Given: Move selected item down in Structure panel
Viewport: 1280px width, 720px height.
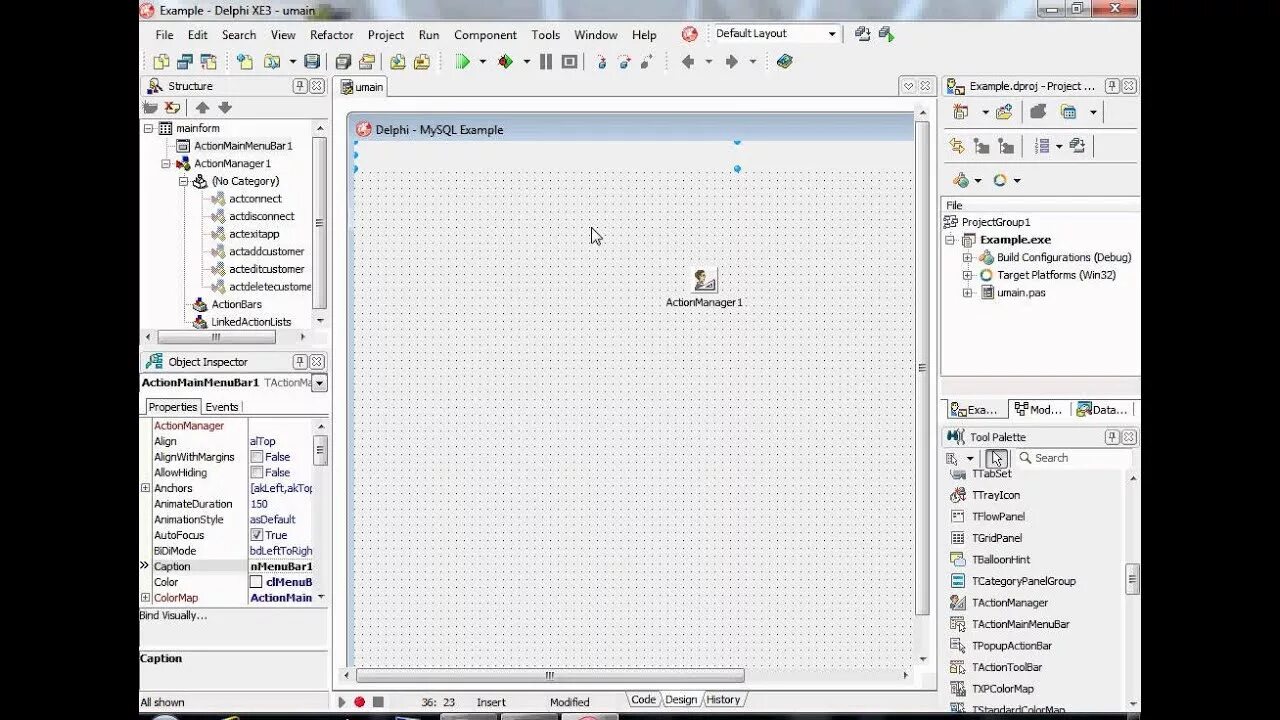Looking at the screenshot, I should [x=225, y=108].
